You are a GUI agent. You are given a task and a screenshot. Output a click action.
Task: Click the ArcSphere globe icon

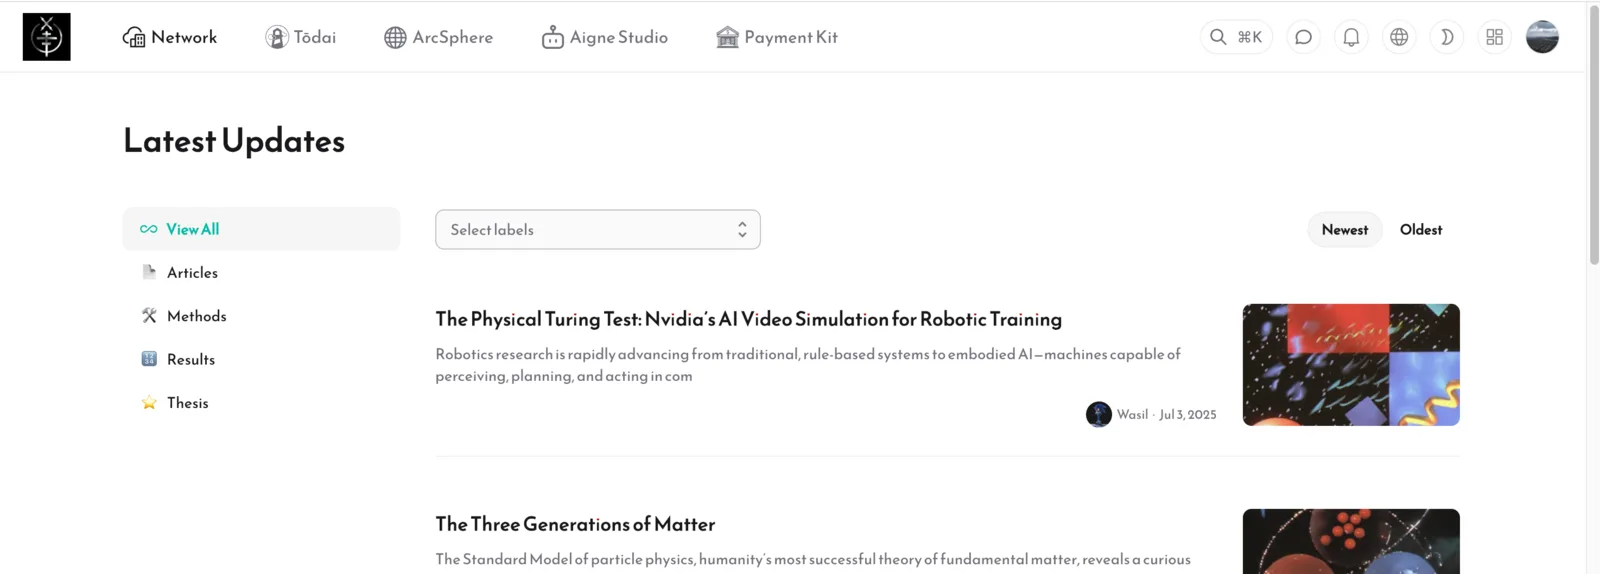click(396, 37)
